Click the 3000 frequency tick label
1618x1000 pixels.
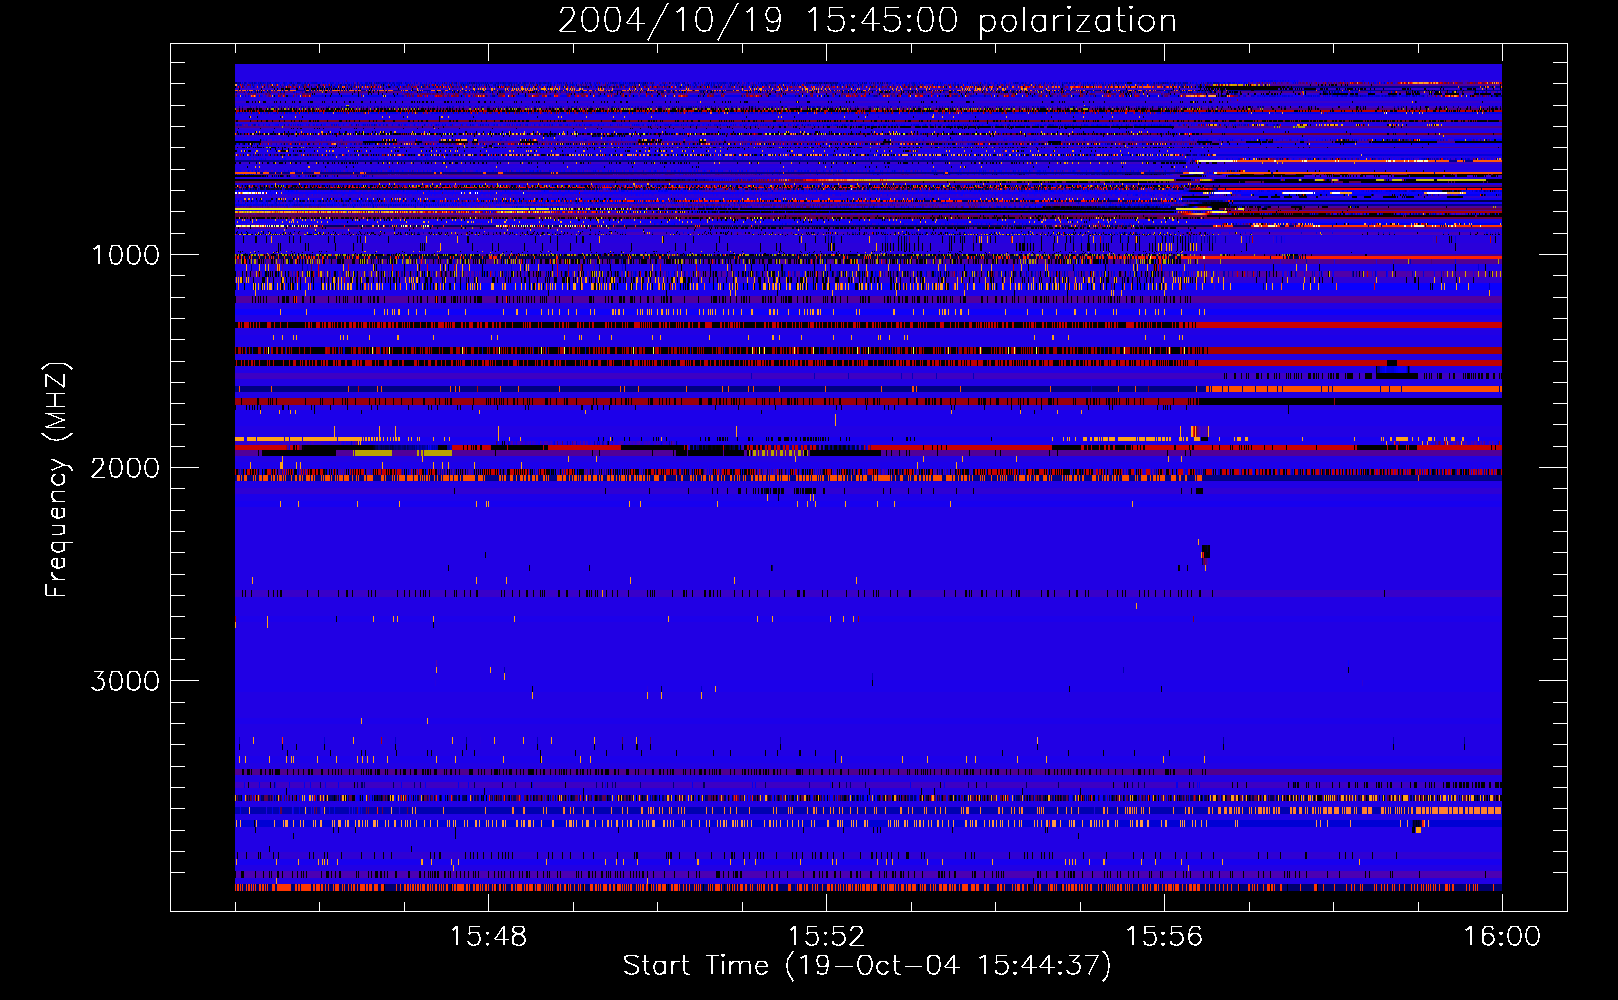125,681
